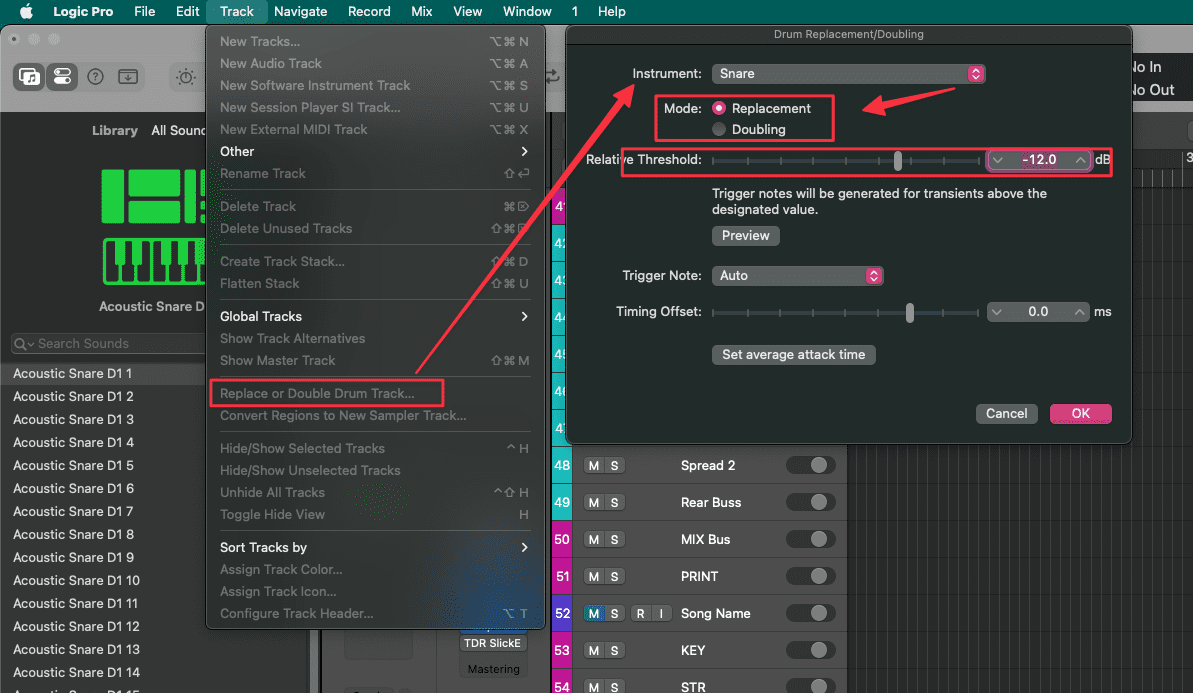1193x693 pixels.
Task: Click the Smart Controls dial icon
Action: [x=186, y=77]
